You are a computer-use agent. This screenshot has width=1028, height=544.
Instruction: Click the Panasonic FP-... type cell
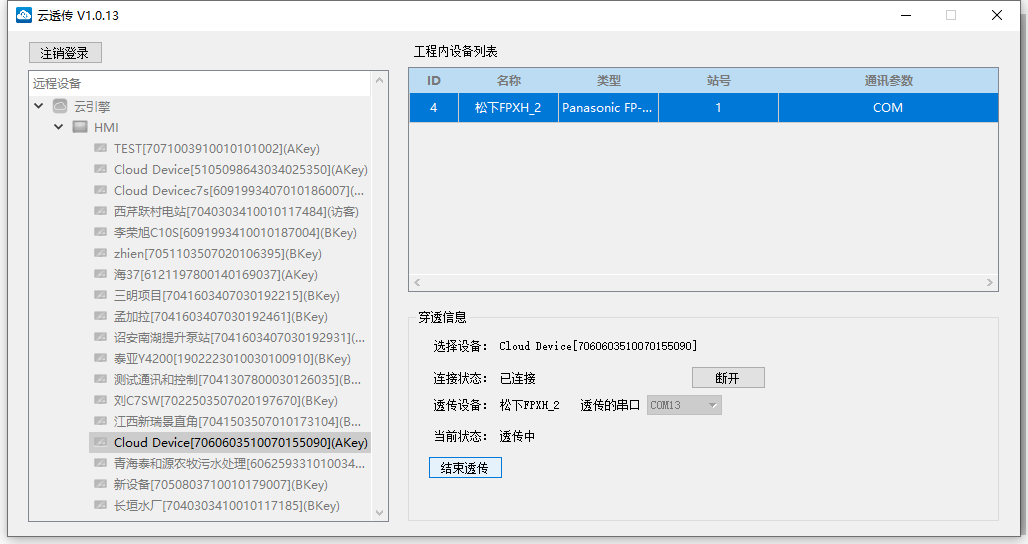[608, 107]
